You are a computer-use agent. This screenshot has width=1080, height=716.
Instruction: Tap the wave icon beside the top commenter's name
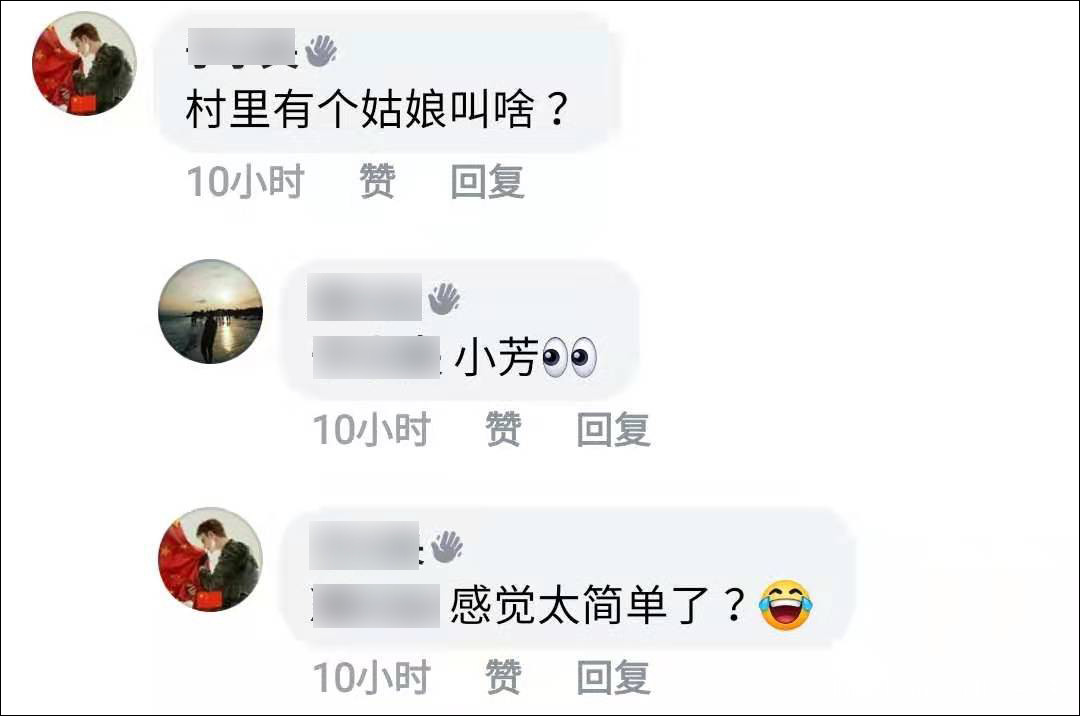click(320, 50)
